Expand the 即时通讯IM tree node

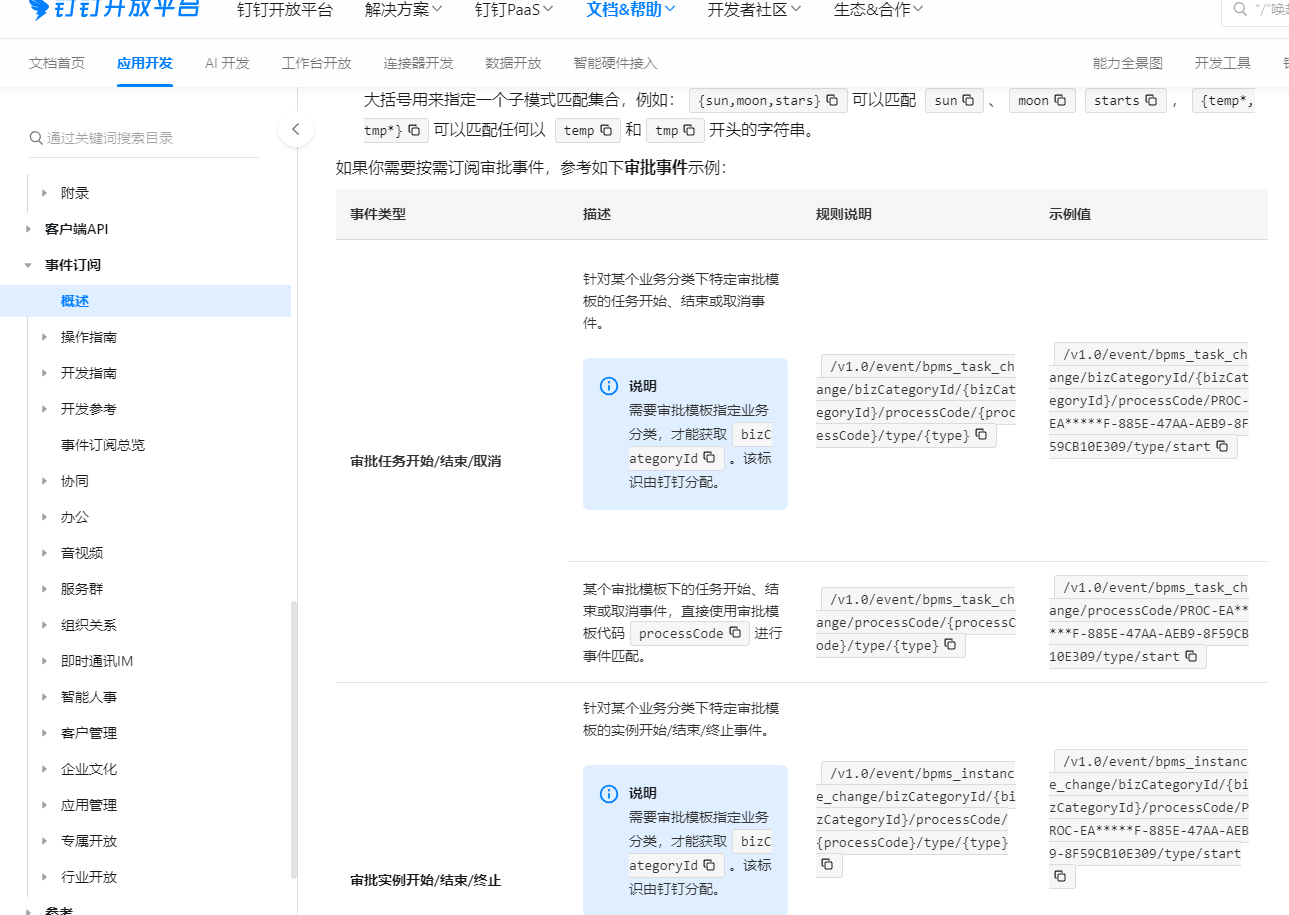(44, 661)
